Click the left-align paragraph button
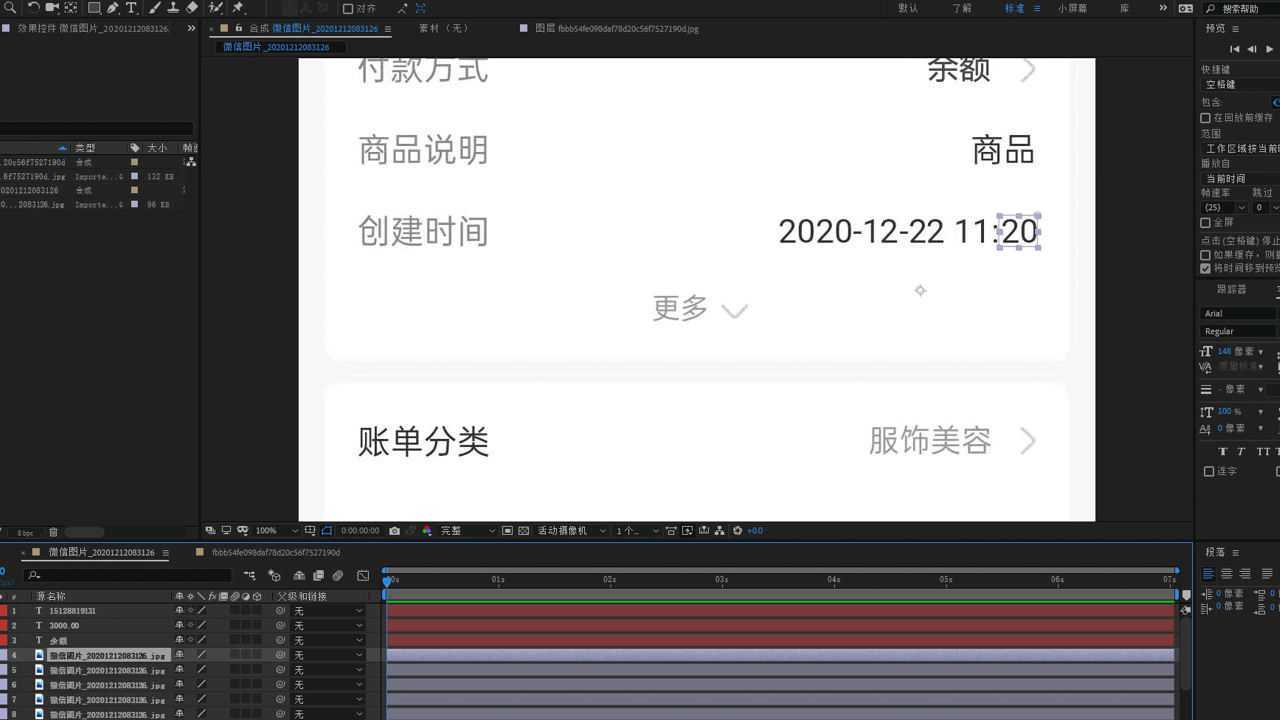 pos(1207,574)
